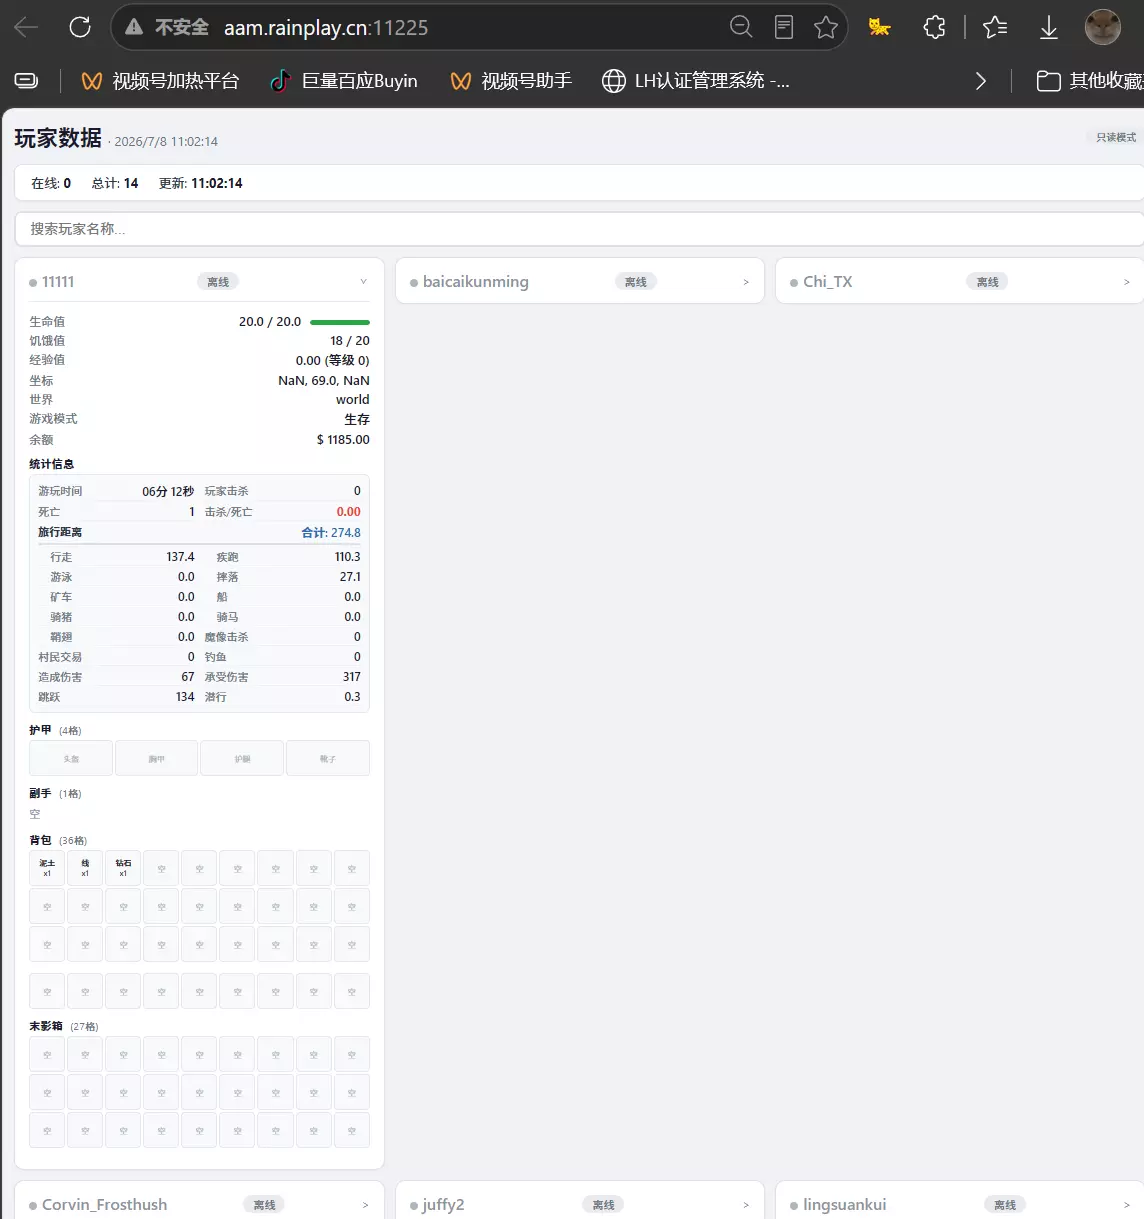Viewport: 1144px width, 1219px height.
Task: Open the zoom magnifier in address bar
Action: pyautogui.click(x=741, y=27)
